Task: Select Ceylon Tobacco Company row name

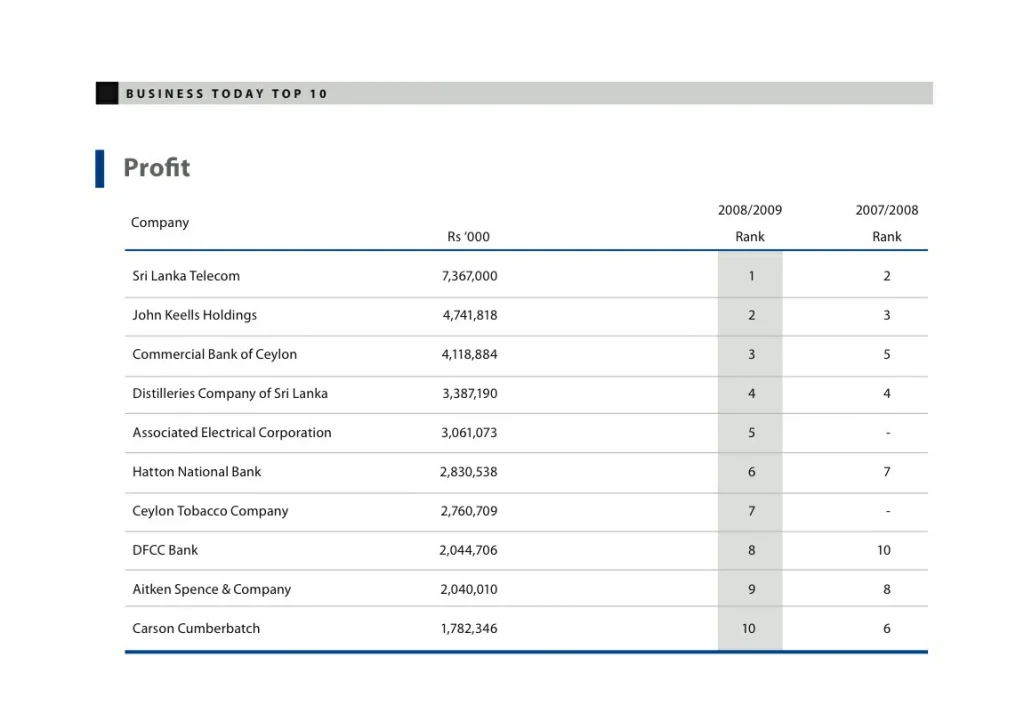Action: pos(210,511)
